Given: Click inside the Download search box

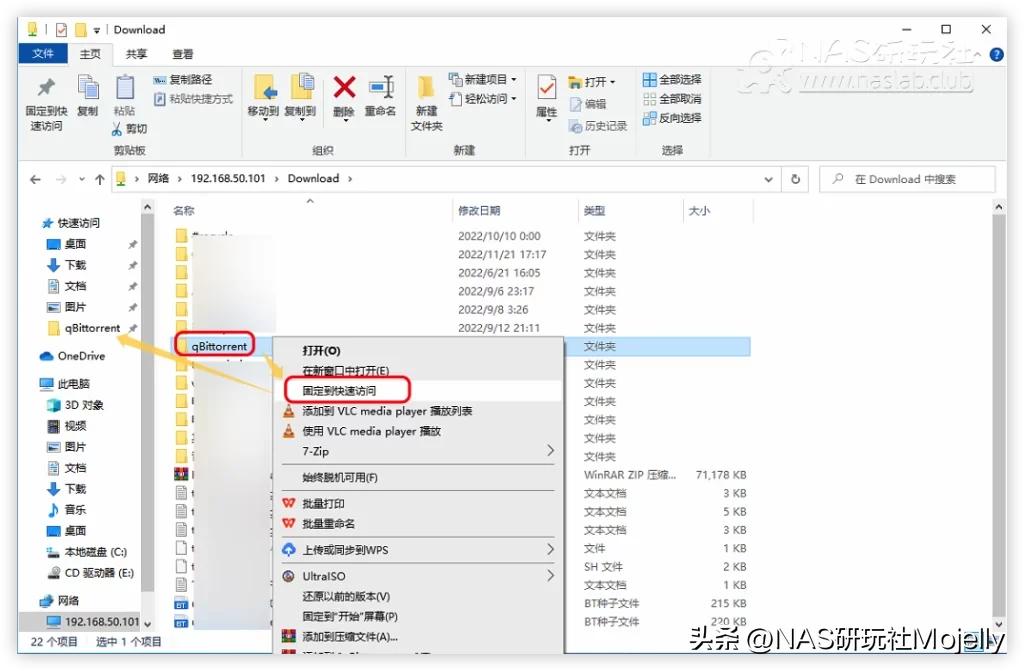Looking at the screenshot, I should coord(907,178).
